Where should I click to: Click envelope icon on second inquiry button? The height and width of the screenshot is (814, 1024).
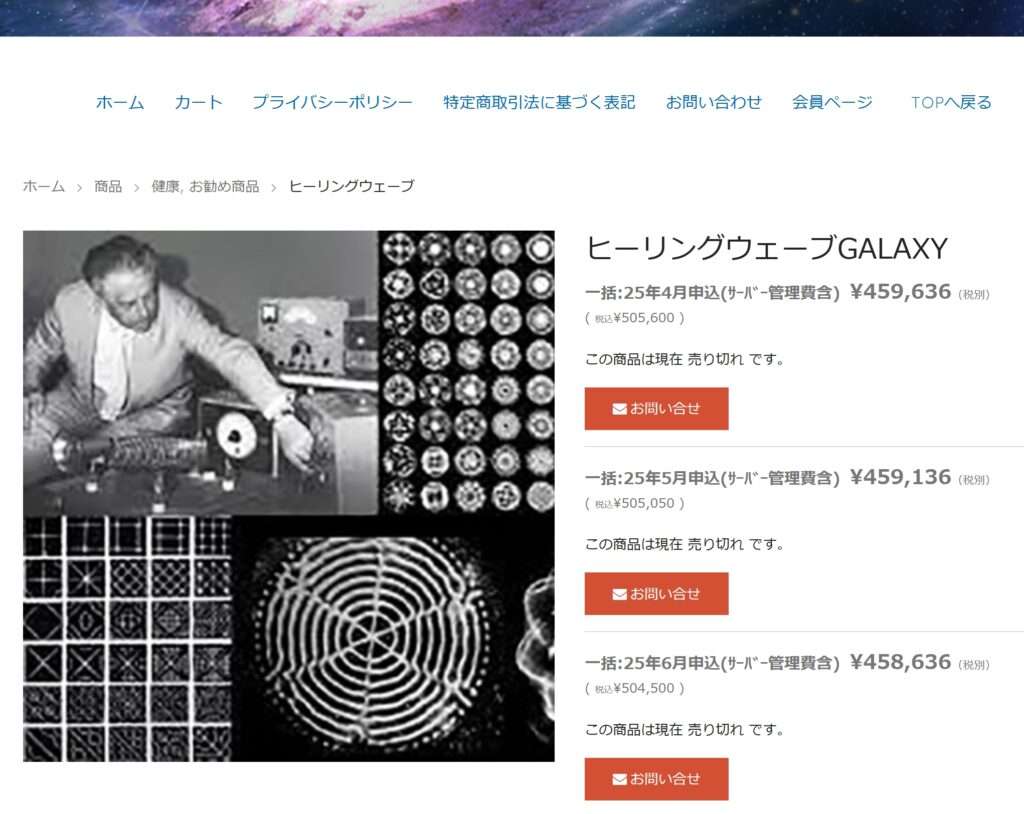coord(619,594)
